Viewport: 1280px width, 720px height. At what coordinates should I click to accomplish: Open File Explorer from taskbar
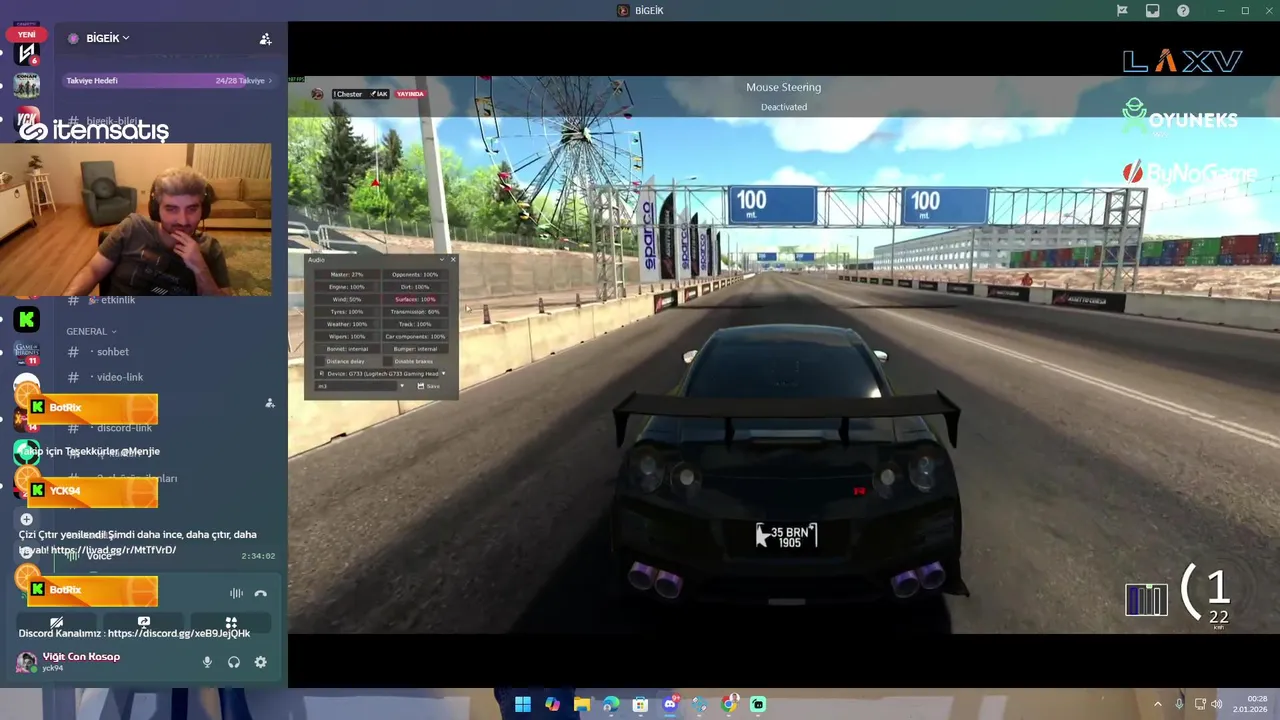click(582, 704)
